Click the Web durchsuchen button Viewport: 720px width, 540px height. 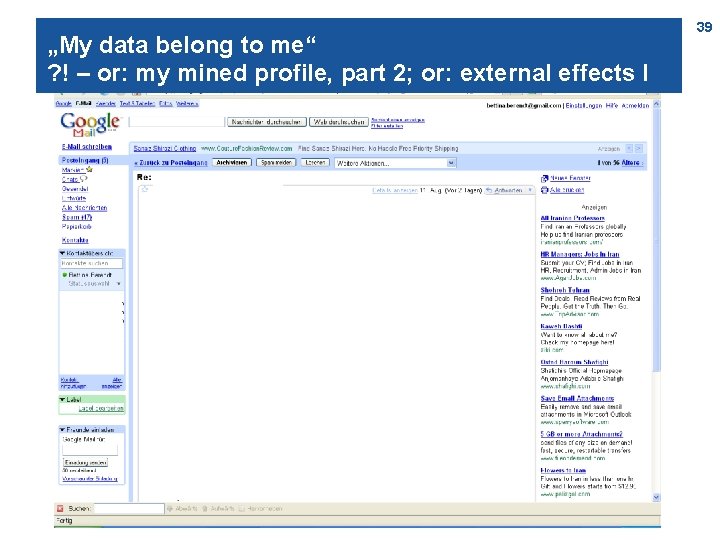pyautogui.click(x=339, y=122)
